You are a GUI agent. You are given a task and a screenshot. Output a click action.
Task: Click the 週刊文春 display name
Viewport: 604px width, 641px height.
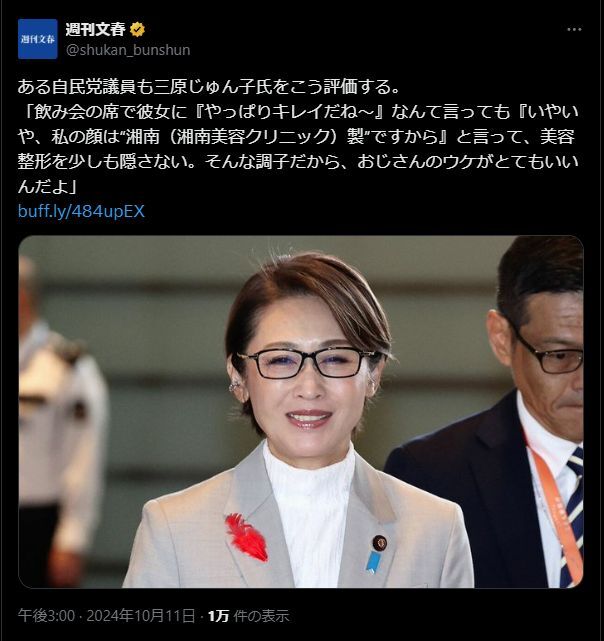pyautogui.click(x=95, y=29)
